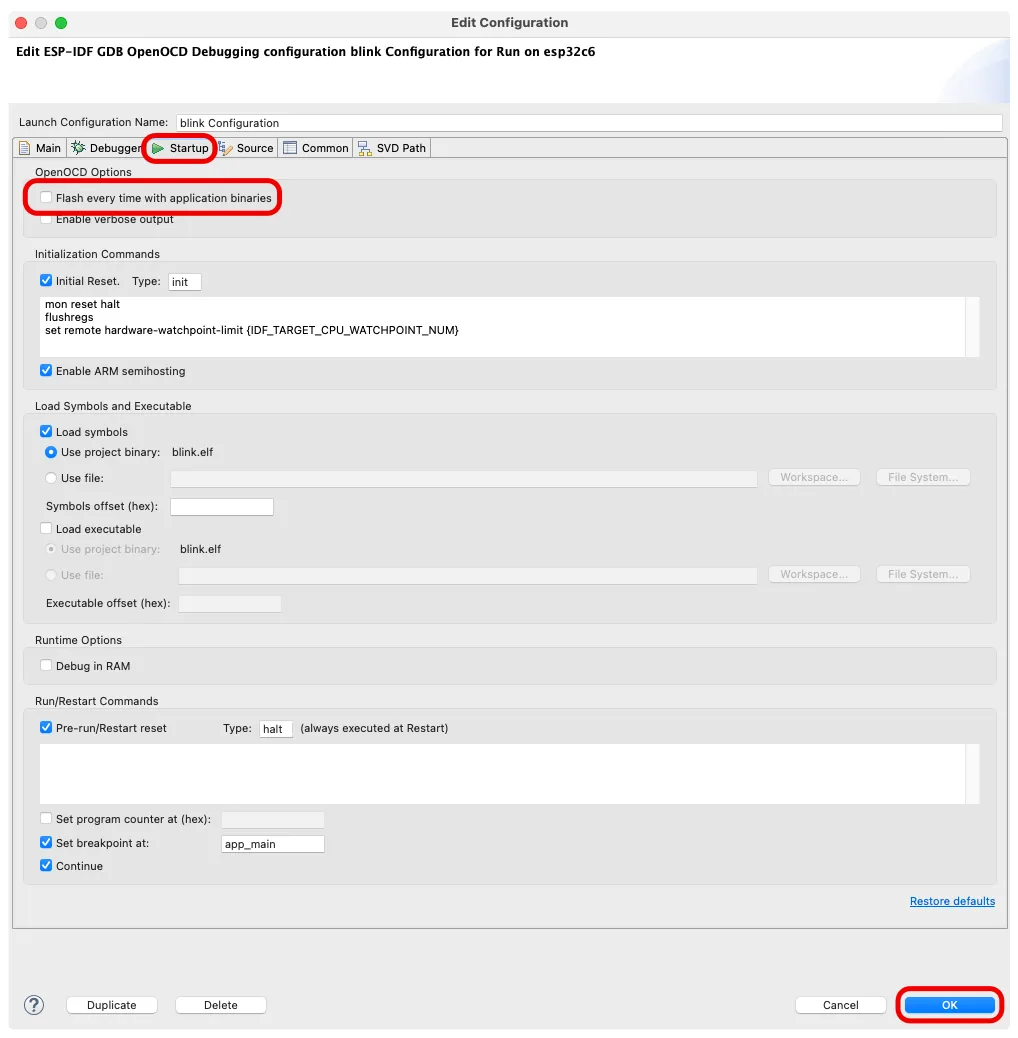
Task: Click the Set breakpoint at app_main field
Action: (272, 844)
